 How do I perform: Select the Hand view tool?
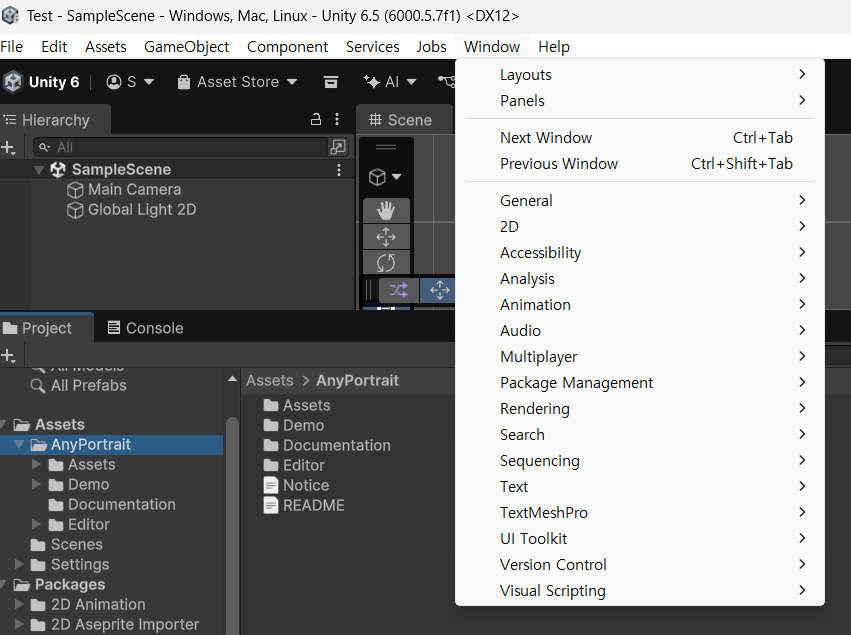pos(386,211)
